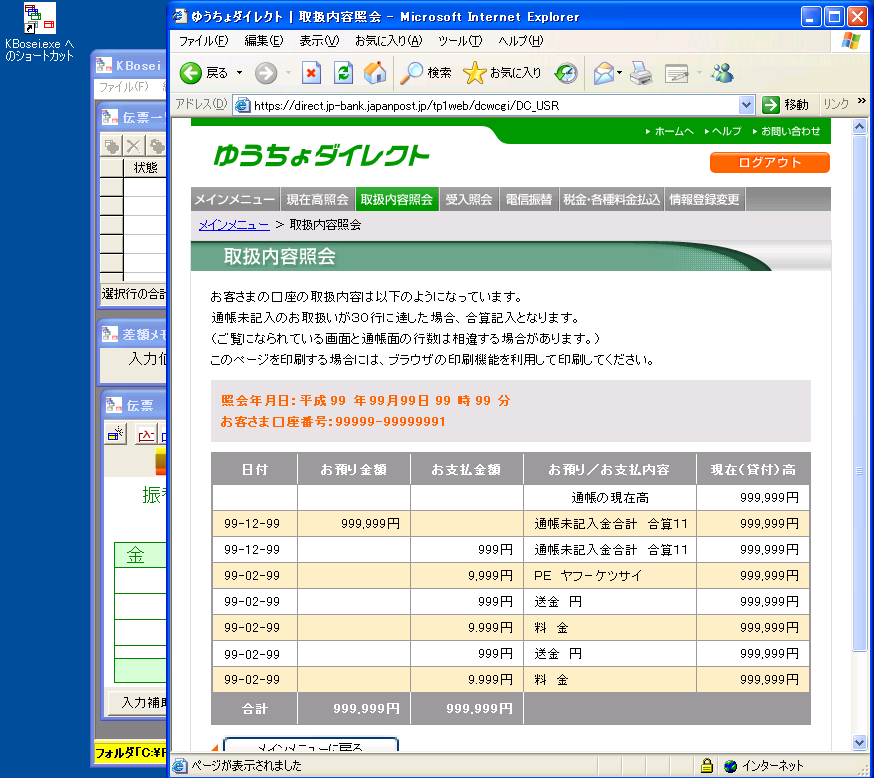Refresh the page with green arrows icon
This screenshot has width=874, height=778.
tap(343, 73)
